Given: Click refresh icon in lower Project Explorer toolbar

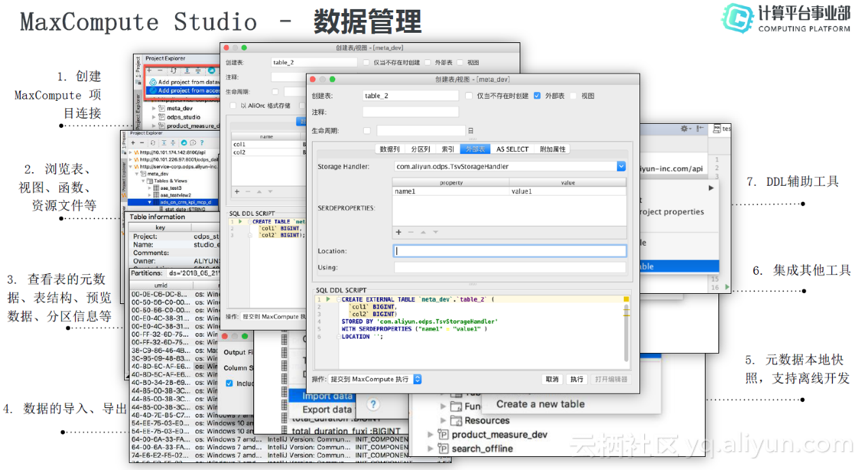Looking at the screenshot, I should (153, 142).
